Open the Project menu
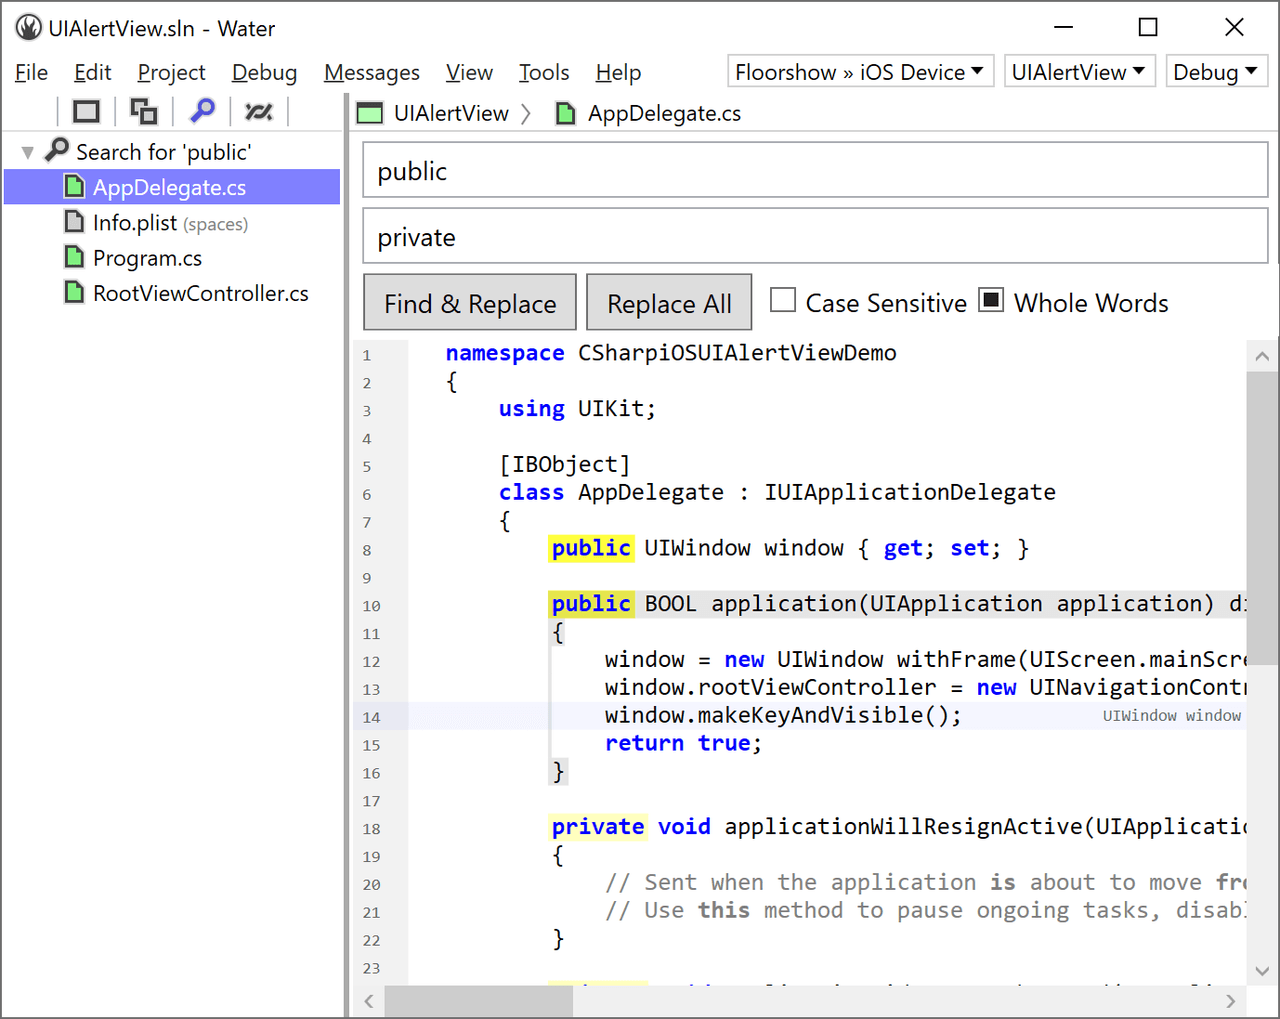The image size is (1280, 1019). [171, 73]
